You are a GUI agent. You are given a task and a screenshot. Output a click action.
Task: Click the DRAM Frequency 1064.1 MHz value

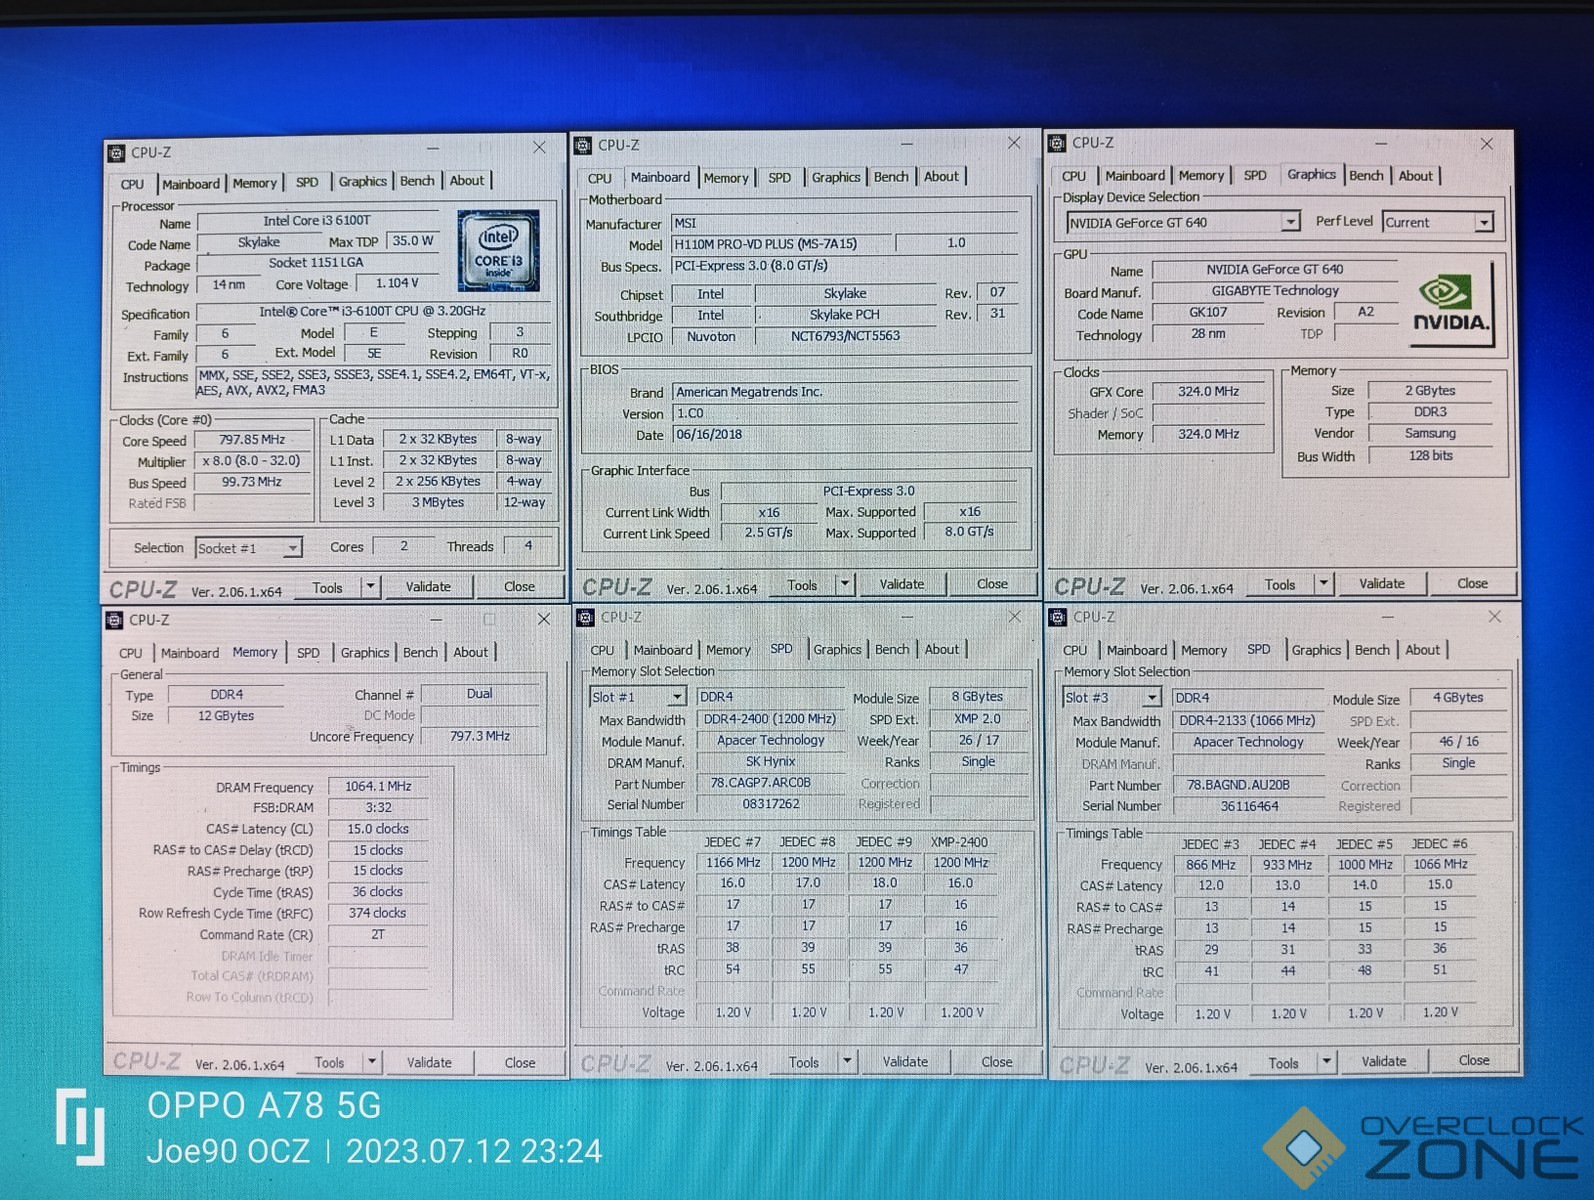point(378,787)
